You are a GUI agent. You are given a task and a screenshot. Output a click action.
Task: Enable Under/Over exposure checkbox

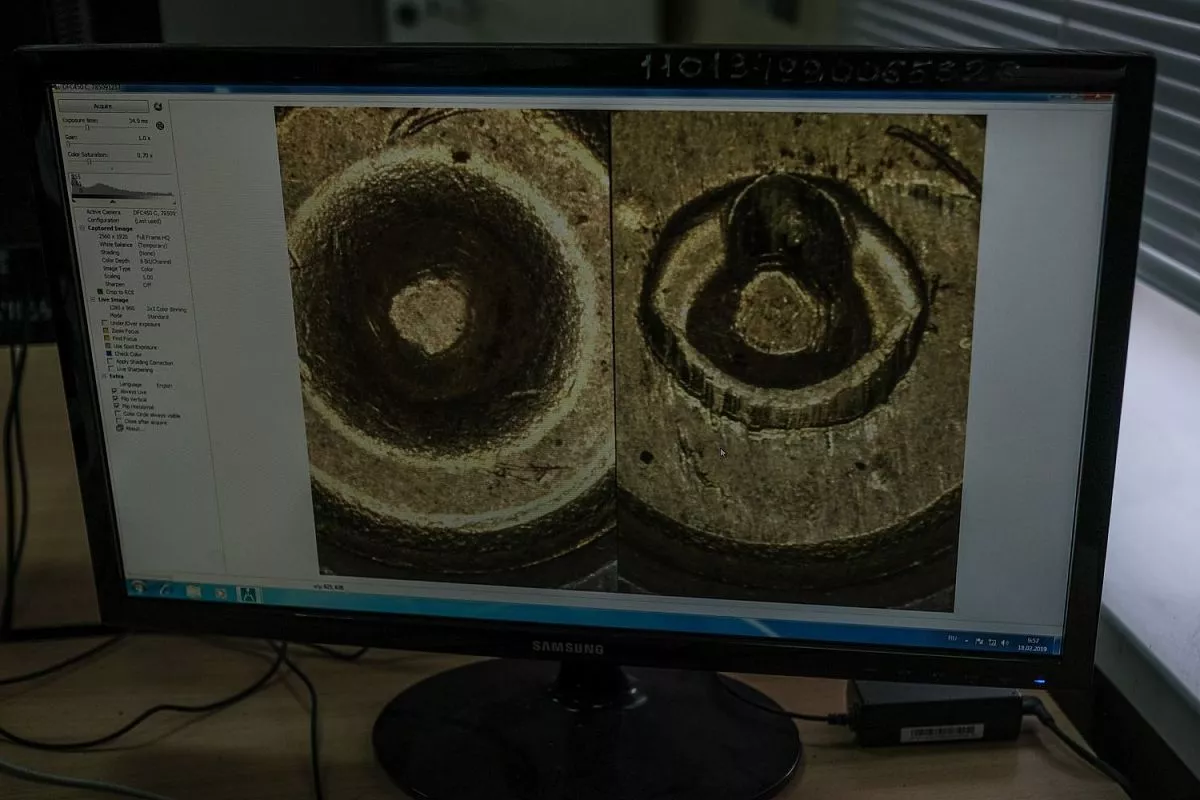click(x=106, y=323)
